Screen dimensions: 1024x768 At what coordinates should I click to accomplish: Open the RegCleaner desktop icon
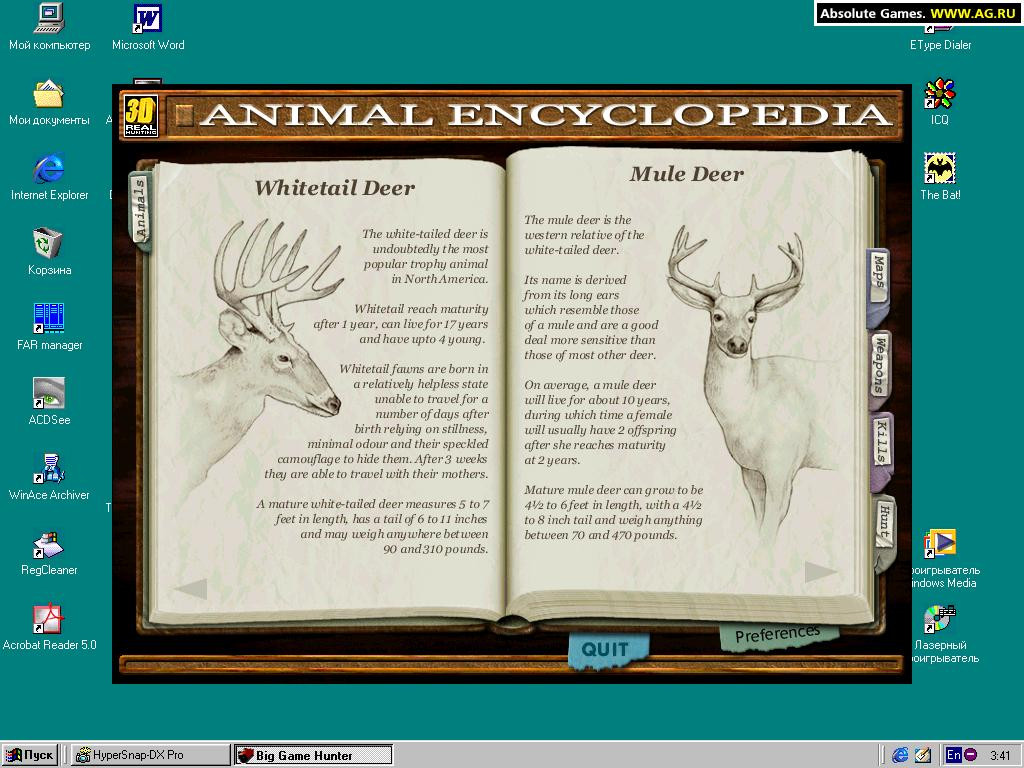[x=49, y=553]
